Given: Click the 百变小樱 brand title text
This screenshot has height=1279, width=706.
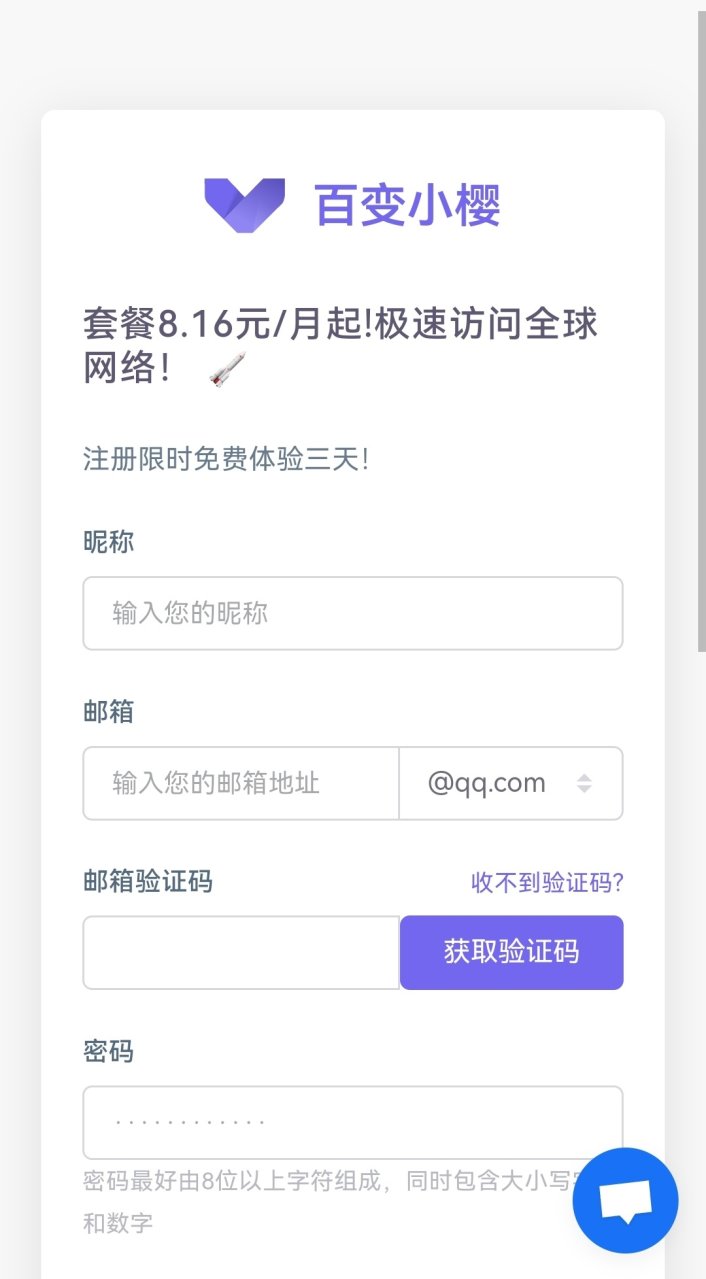Looking at the screenshot, I should [407, 205].
